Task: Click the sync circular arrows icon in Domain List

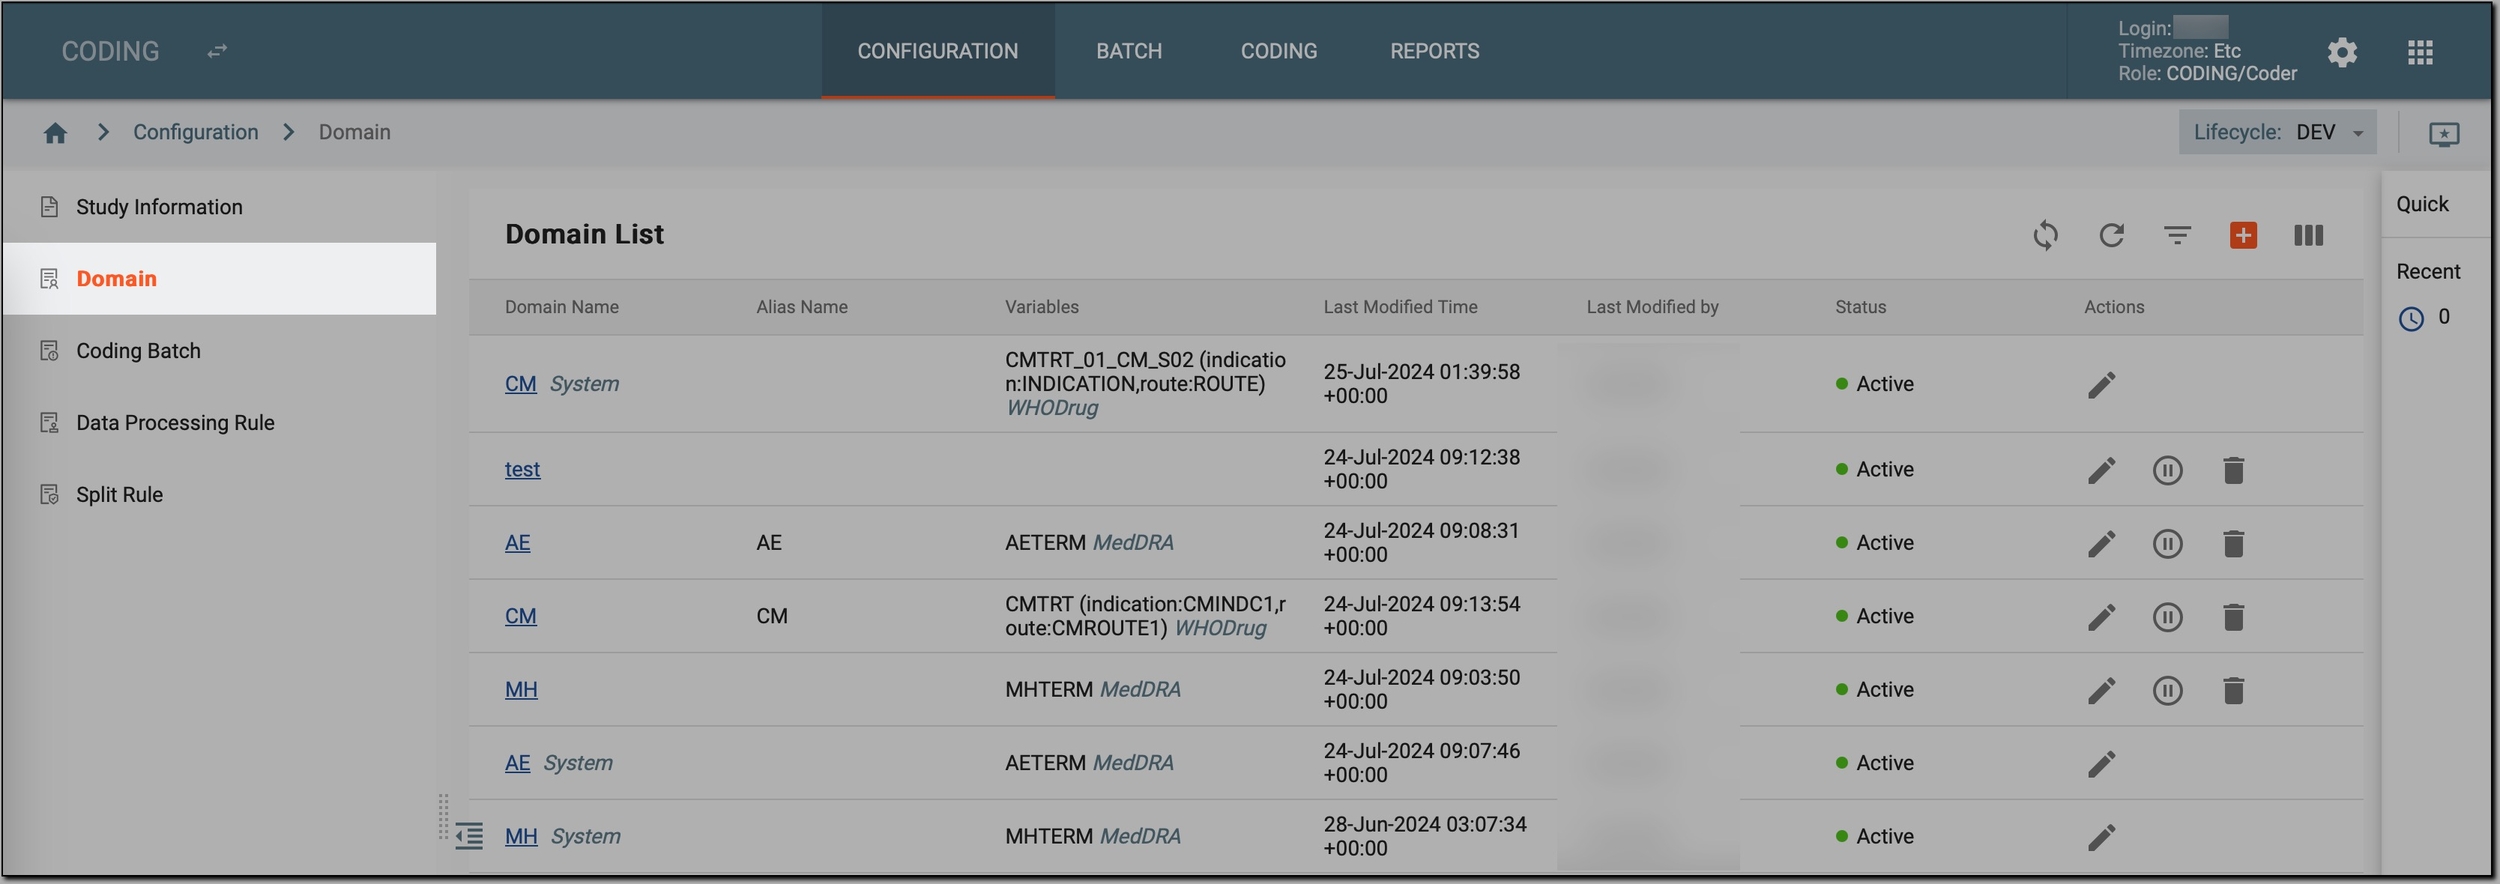Action: pyautogui.click(x=2046, y=236)
